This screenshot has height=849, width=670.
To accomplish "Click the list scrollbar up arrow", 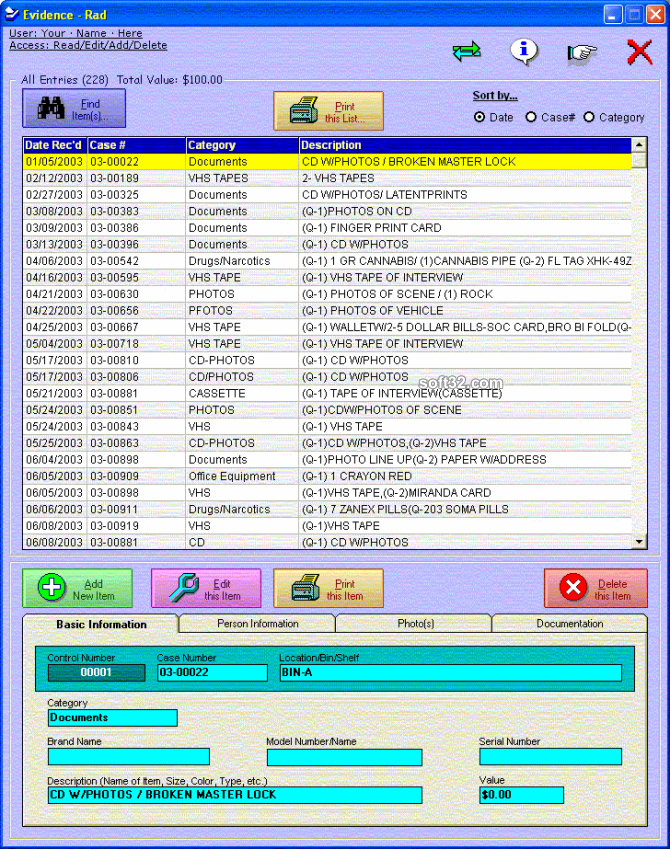I will point(639,145).
